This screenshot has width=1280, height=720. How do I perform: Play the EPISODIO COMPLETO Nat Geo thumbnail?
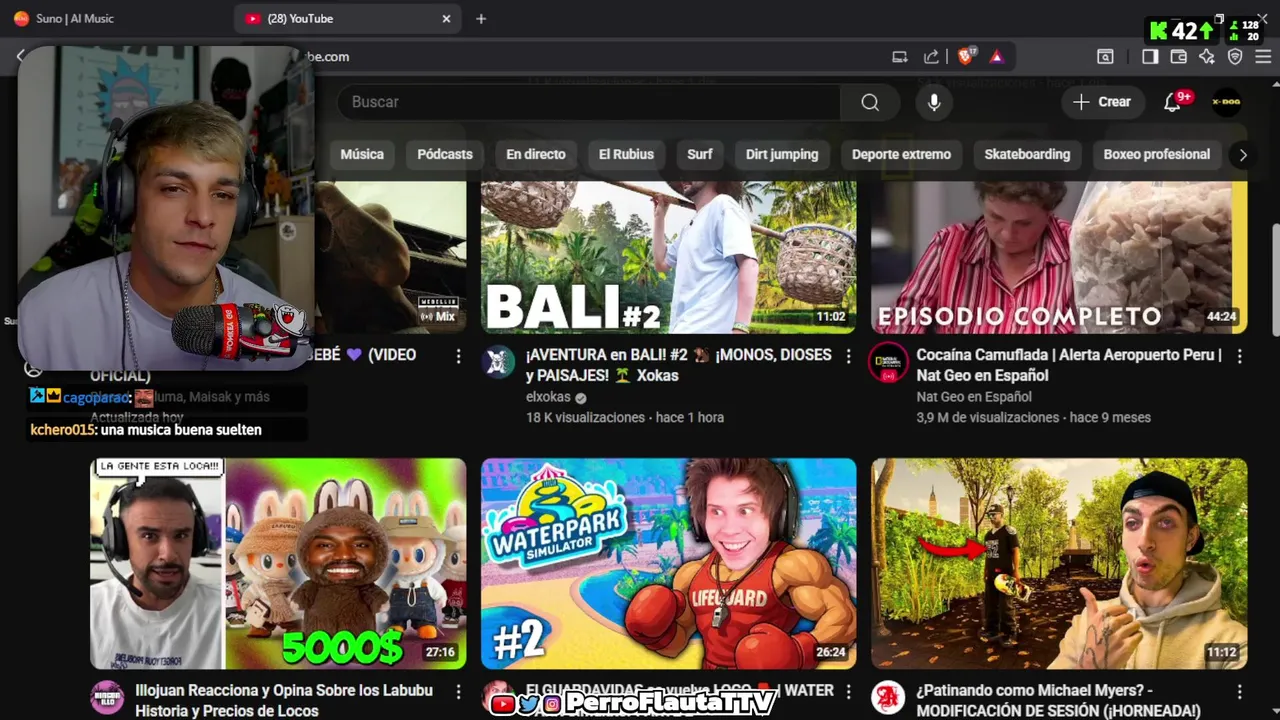click(1059, 257)
